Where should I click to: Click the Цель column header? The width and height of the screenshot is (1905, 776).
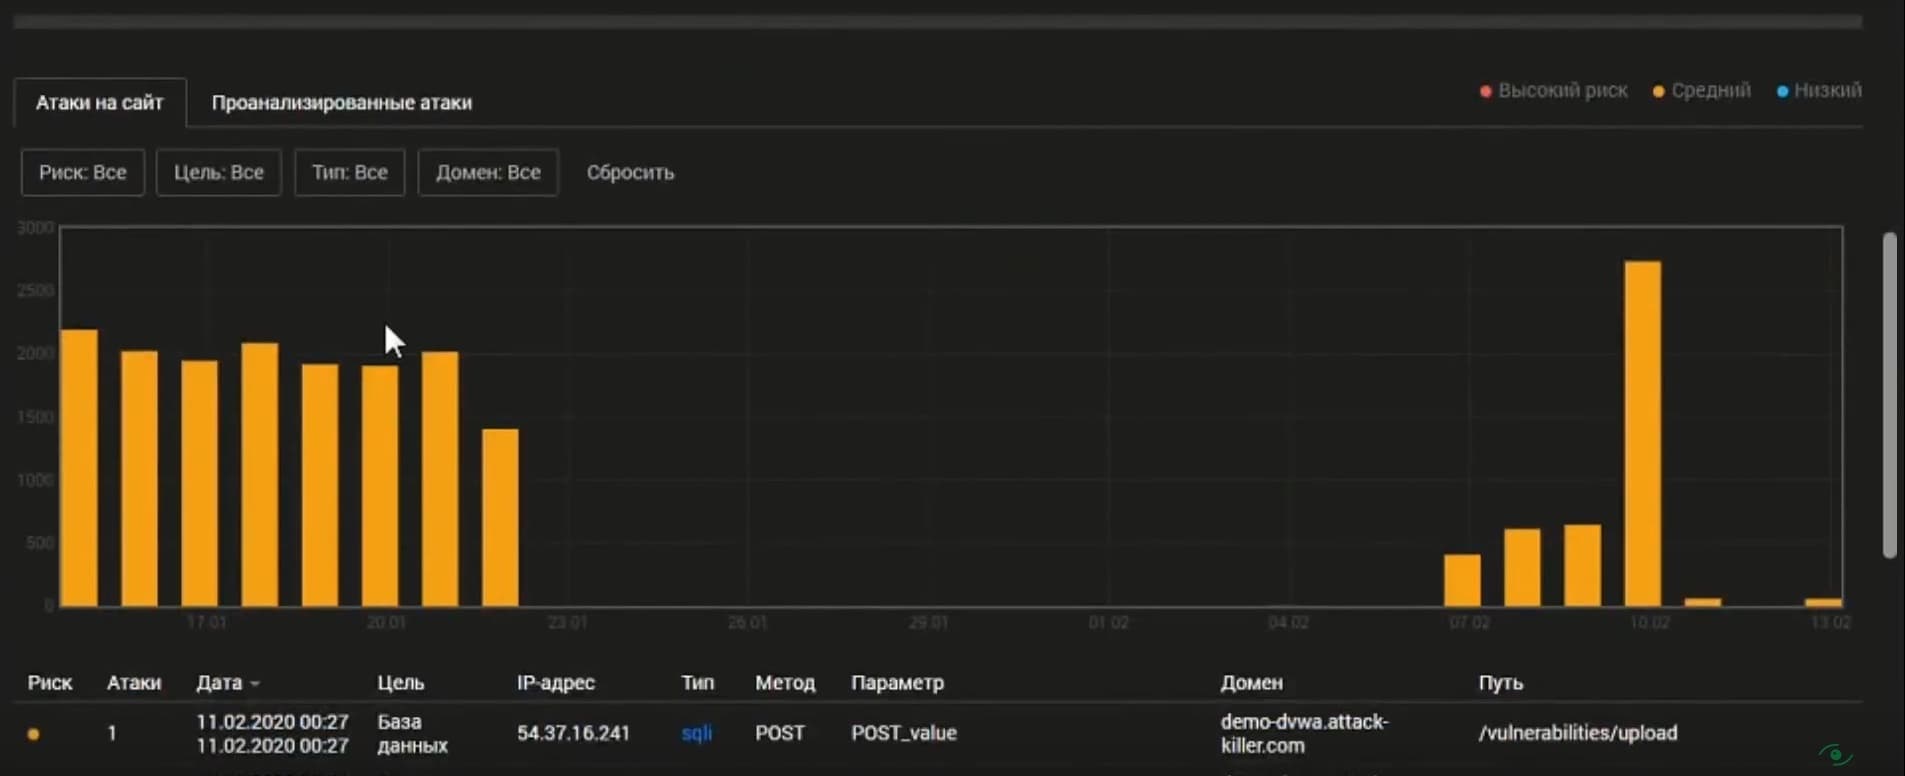tap(401, 683)
